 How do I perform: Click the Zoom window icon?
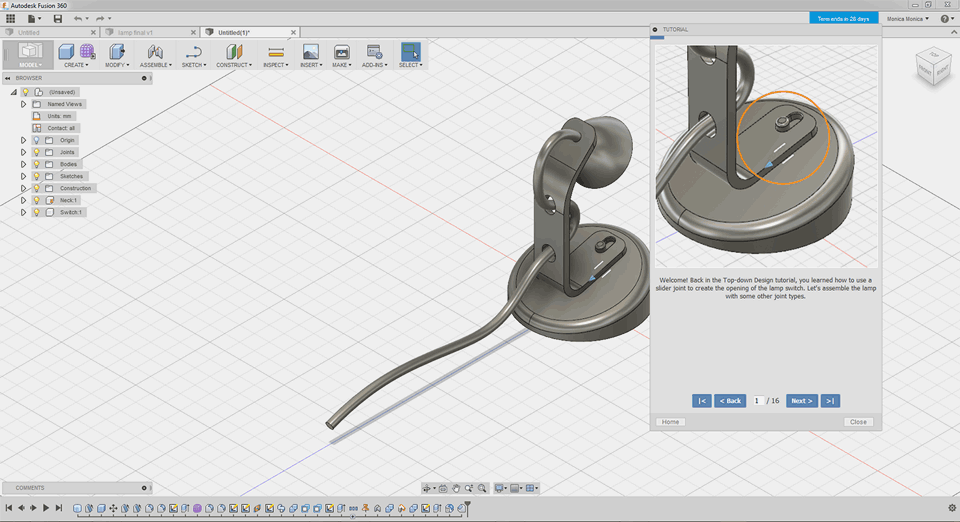coord(469,488)
